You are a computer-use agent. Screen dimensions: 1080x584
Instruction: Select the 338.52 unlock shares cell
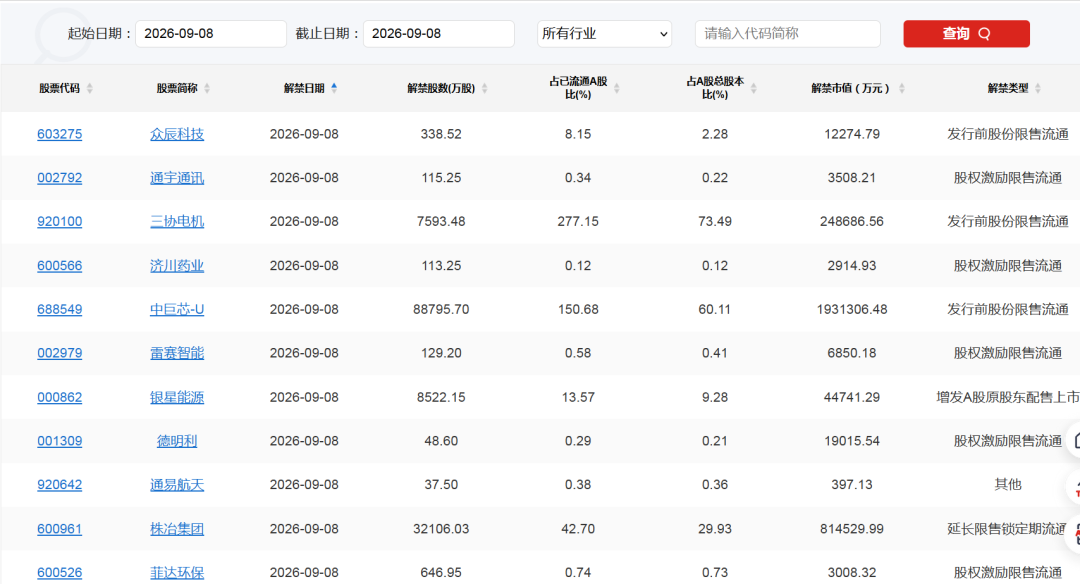tap(441, 134)
